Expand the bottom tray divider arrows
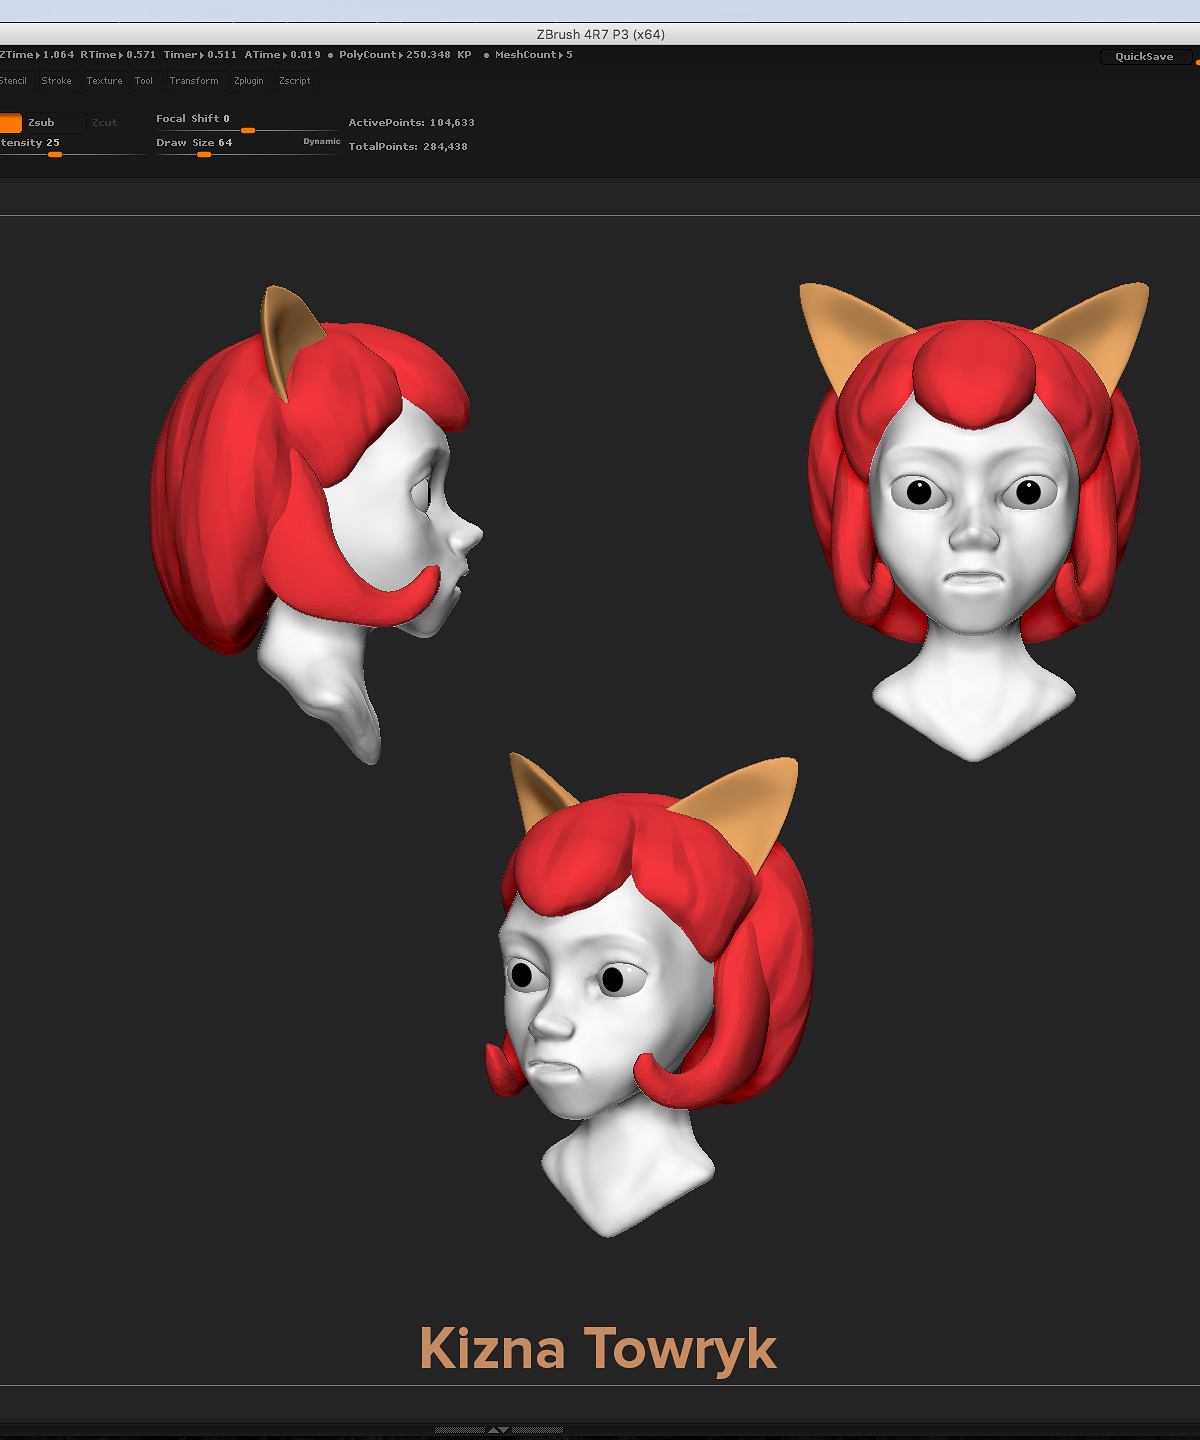The width and height of the screenshot is (1200, 1440). (x=498, y=1430)
